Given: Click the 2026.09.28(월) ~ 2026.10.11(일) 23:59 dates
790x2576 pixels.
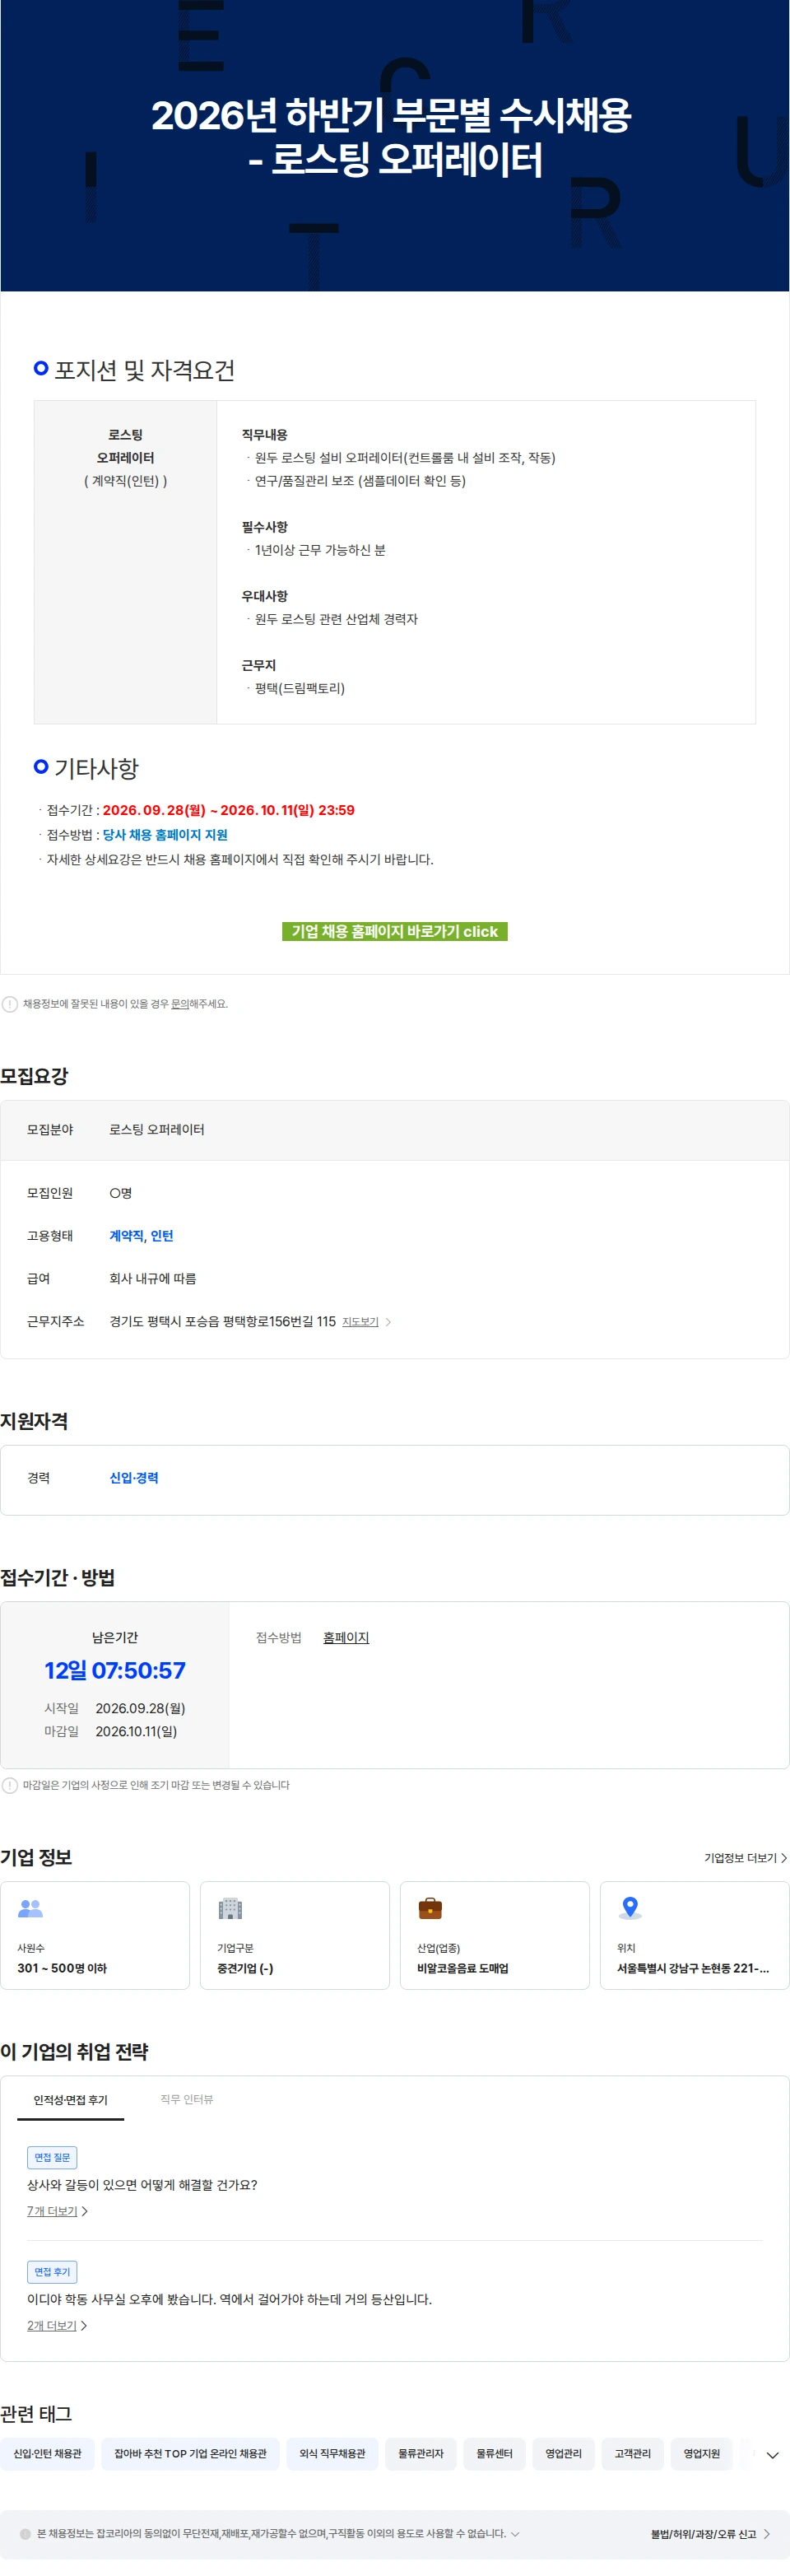Looking at the screenshot, I should coord(228,810).
